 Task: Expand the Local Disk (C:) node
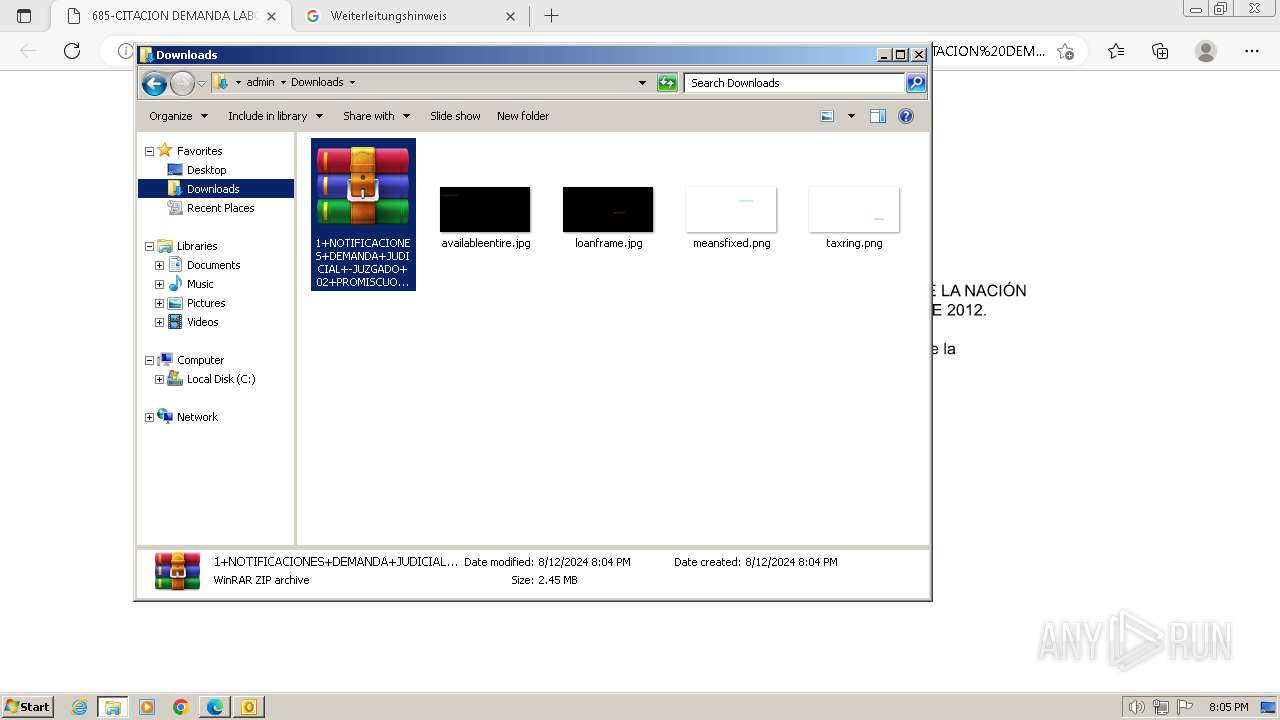tap(159, 380)
